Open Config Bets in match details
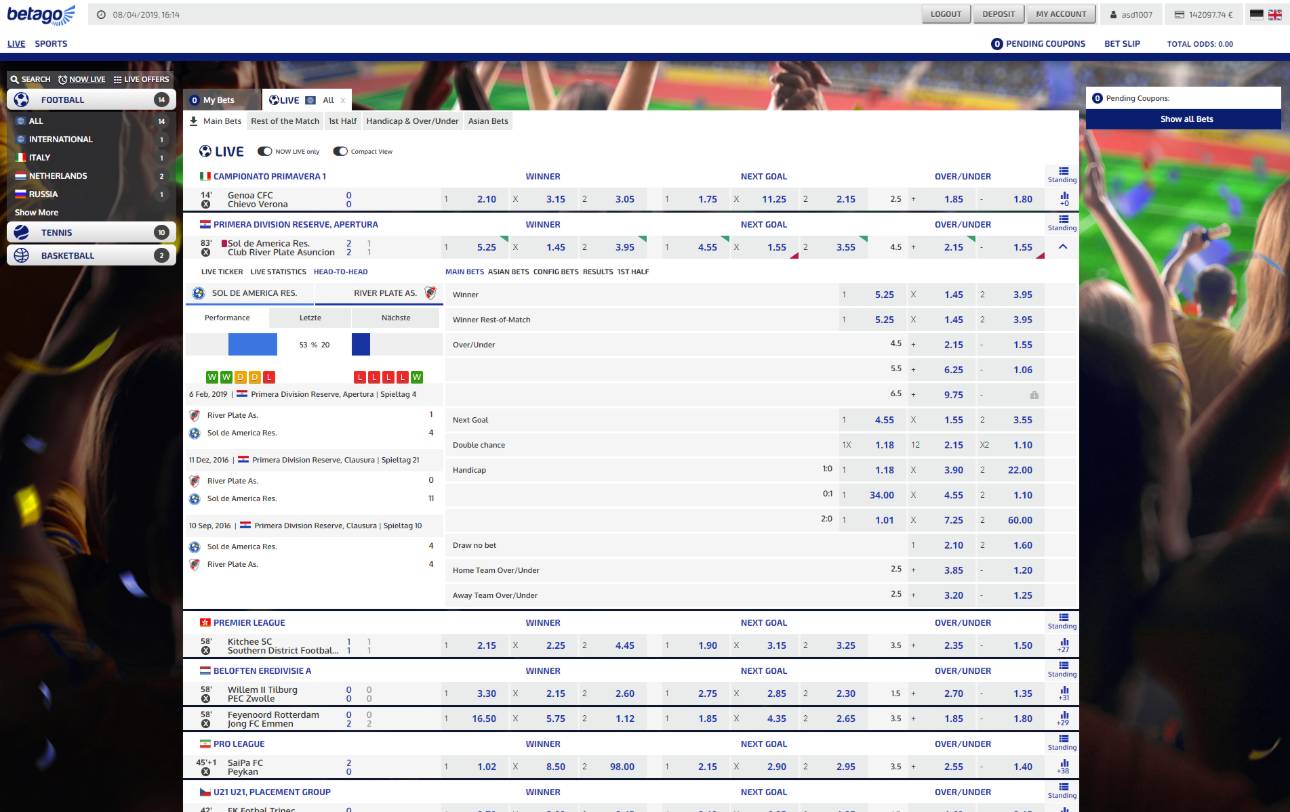The height and width of the screenshot is (812, 1290). (x=556, y=272)
